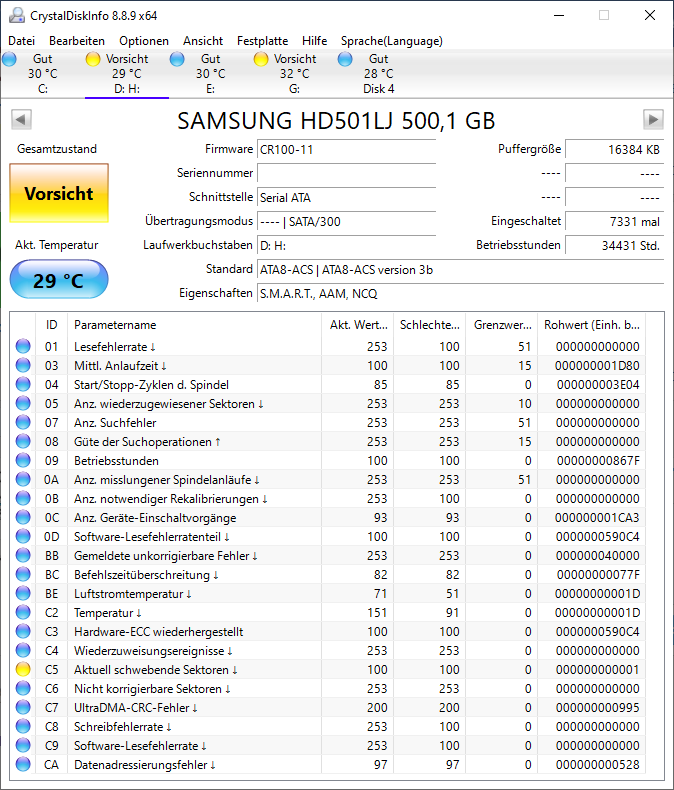
Task: Click the blue status orb for drive C:
Action: 9,59
